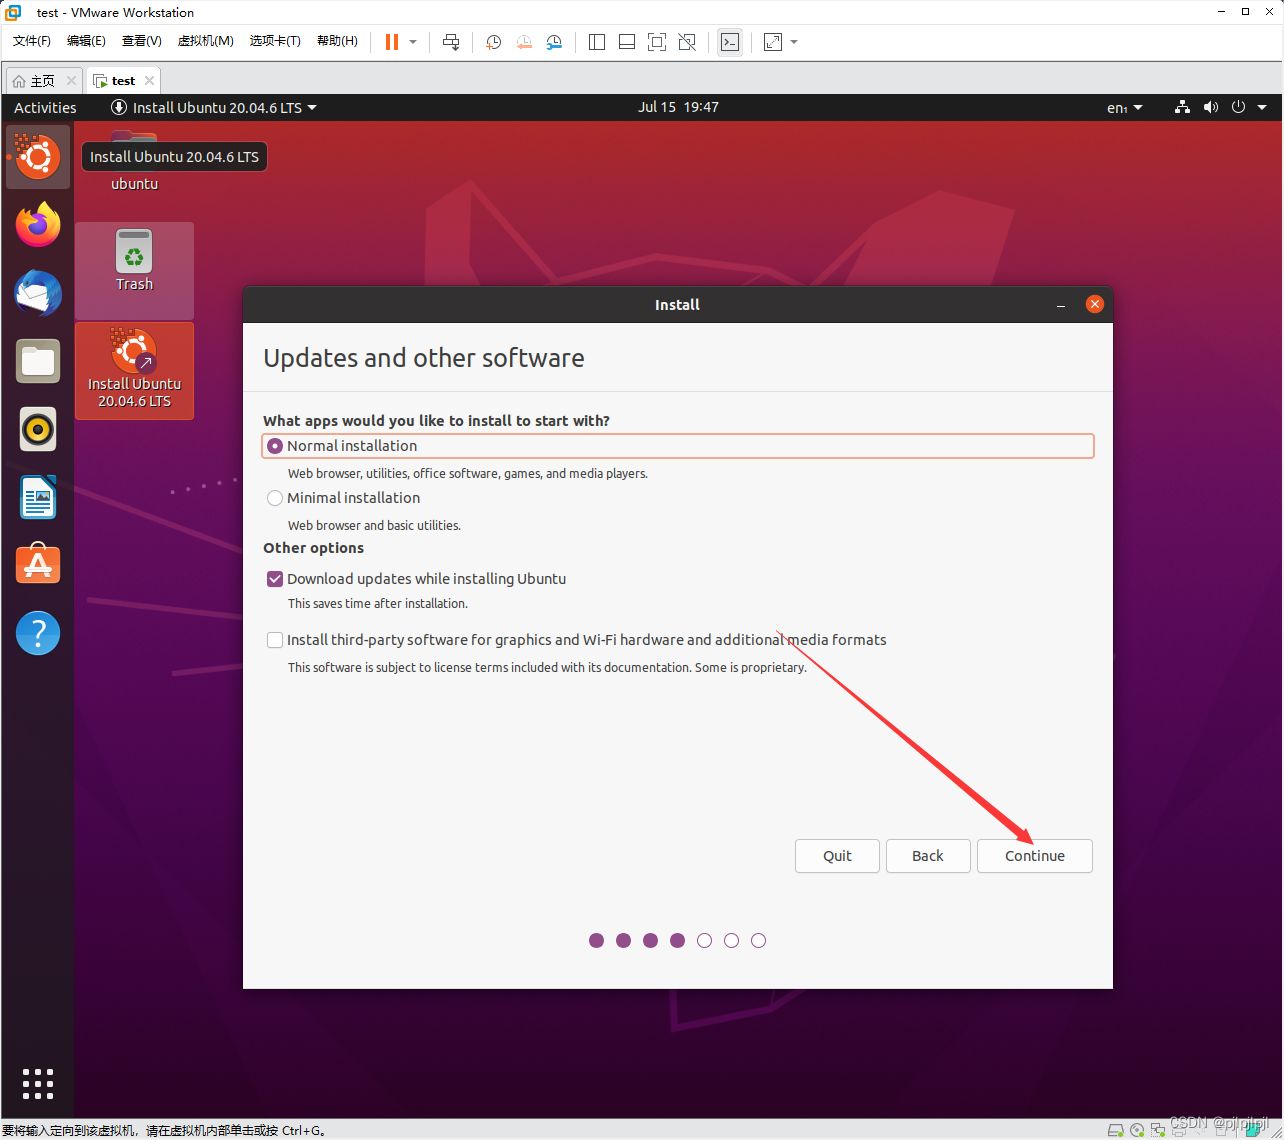This screenshot has width=1284, height=1140.
Task: Click the Send Ctrl+Alt+Del toolbar icon
Action: point(451,42)
